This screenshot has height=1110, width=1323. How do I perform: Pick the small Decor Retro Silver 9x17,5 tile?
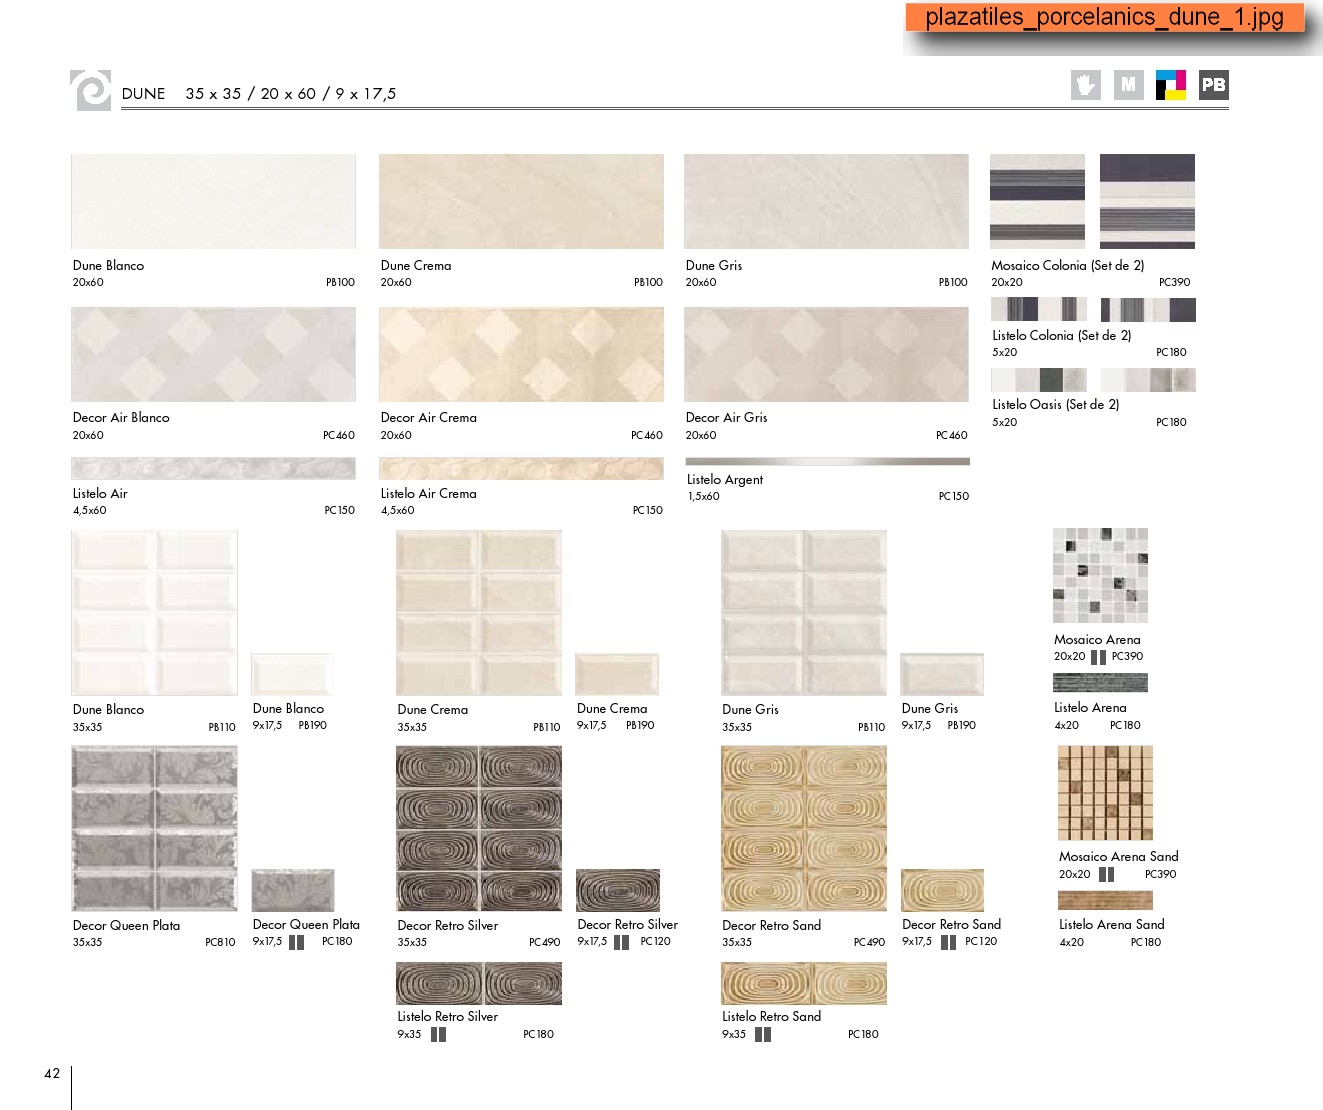click(617, 890)
